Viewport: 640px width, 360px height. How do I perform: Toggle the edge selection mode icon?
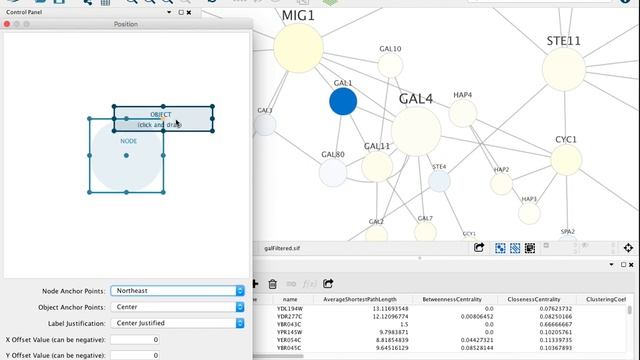coord(515,248)
